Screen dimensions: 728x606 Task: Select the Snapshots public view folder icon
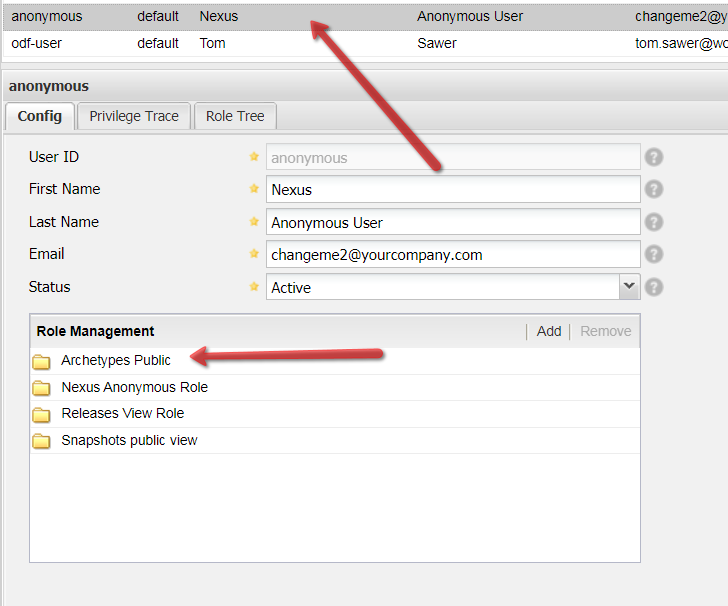tap(41, 440)
